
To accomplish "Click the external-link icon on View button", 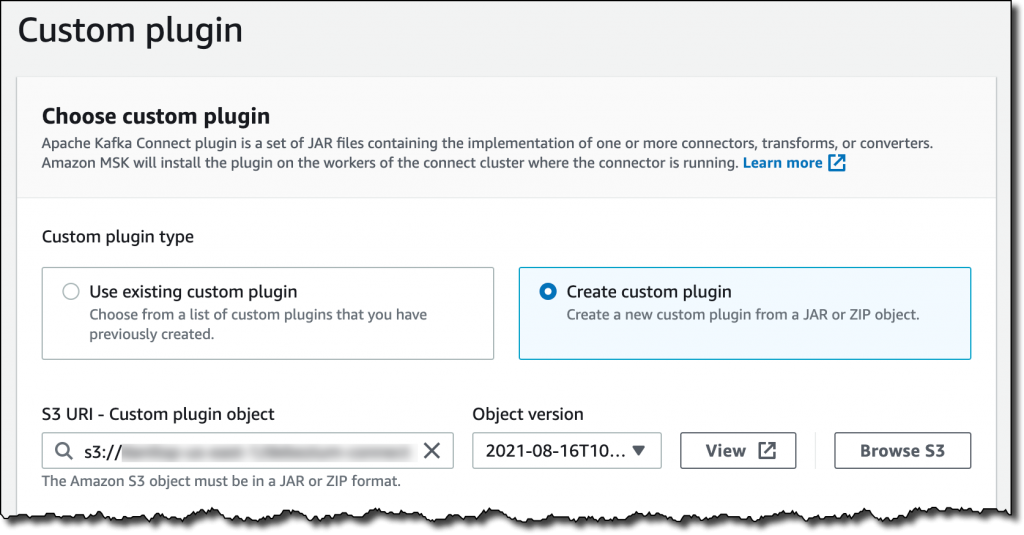I will (767, 451).
